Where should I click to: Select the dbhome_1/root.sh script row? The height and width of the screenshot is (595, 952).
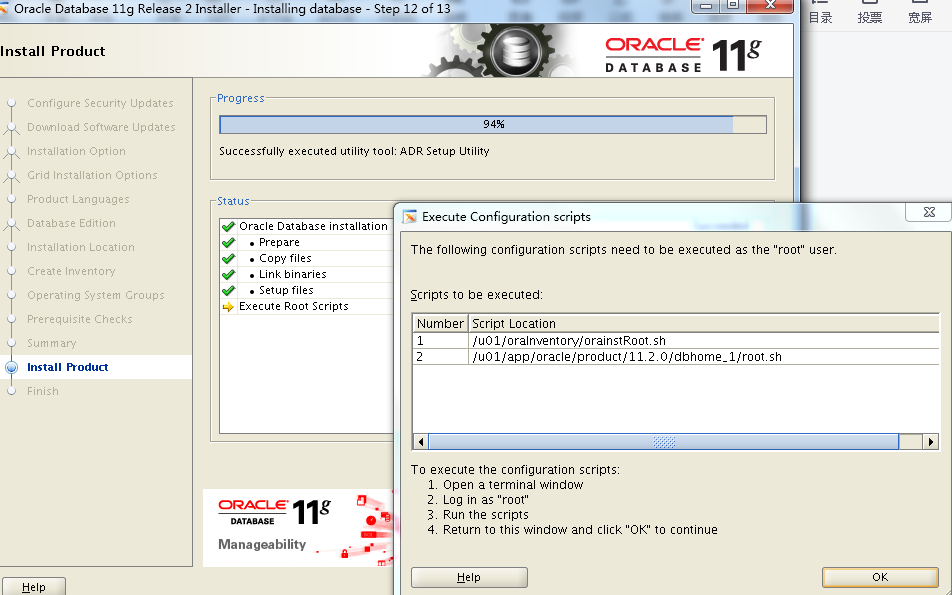tap(676, 356)
